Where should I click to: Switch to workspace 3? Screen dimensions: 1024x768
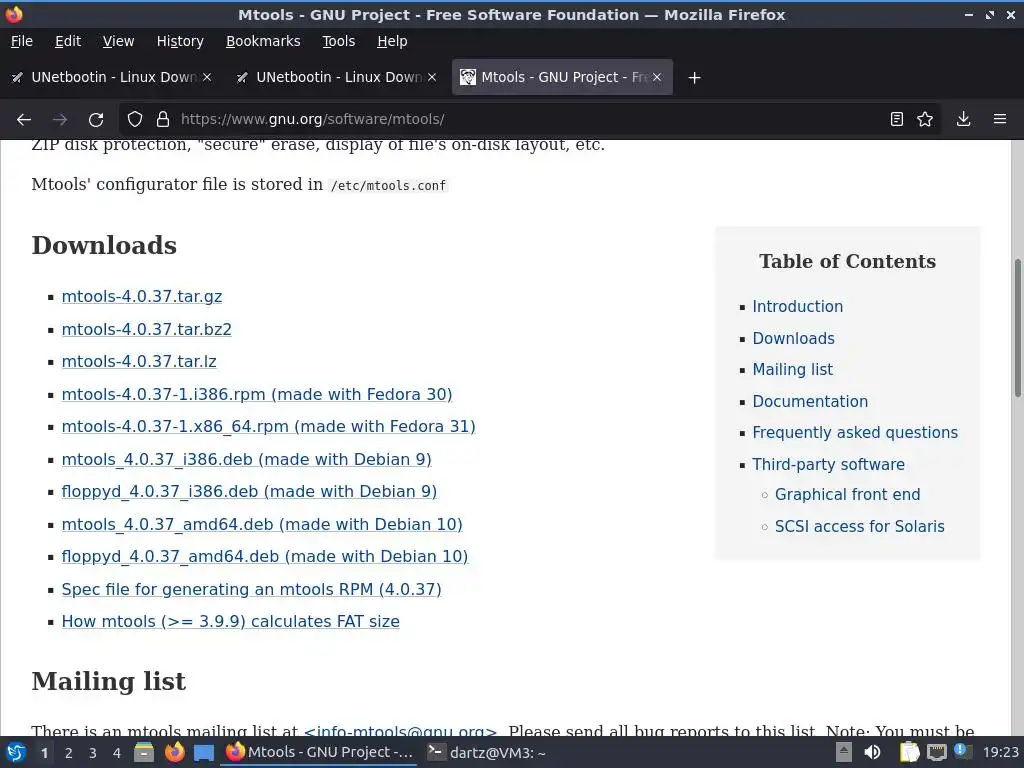click(x=93, y=753)
